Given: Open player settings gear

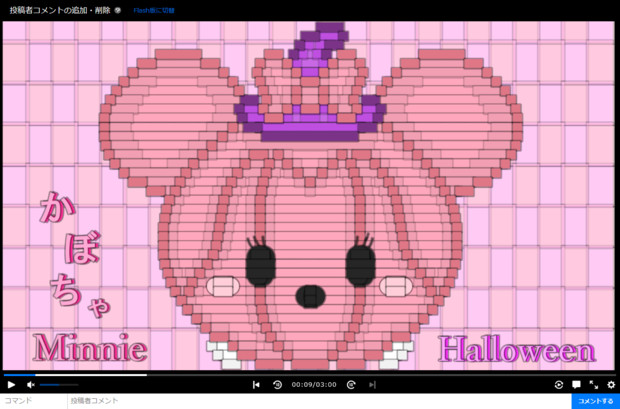Looking at the screenshot, I should click(611, 384).
